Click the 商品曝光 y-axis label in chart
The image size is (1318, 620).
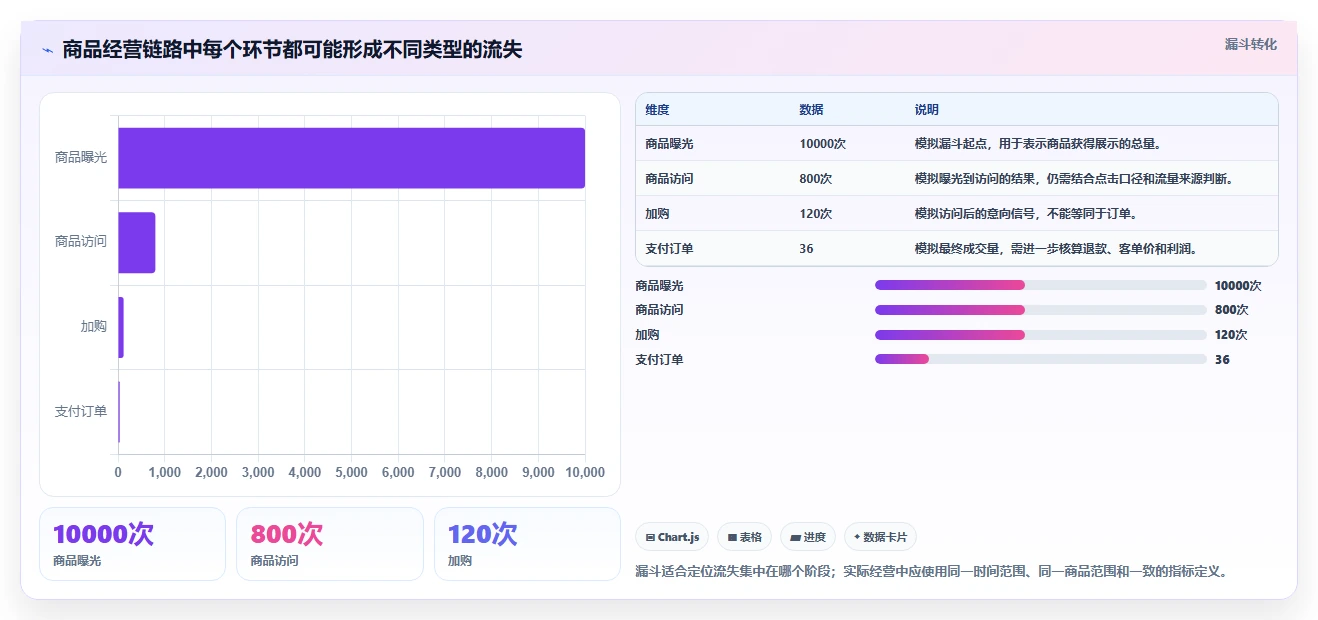(x=81, y=158)
